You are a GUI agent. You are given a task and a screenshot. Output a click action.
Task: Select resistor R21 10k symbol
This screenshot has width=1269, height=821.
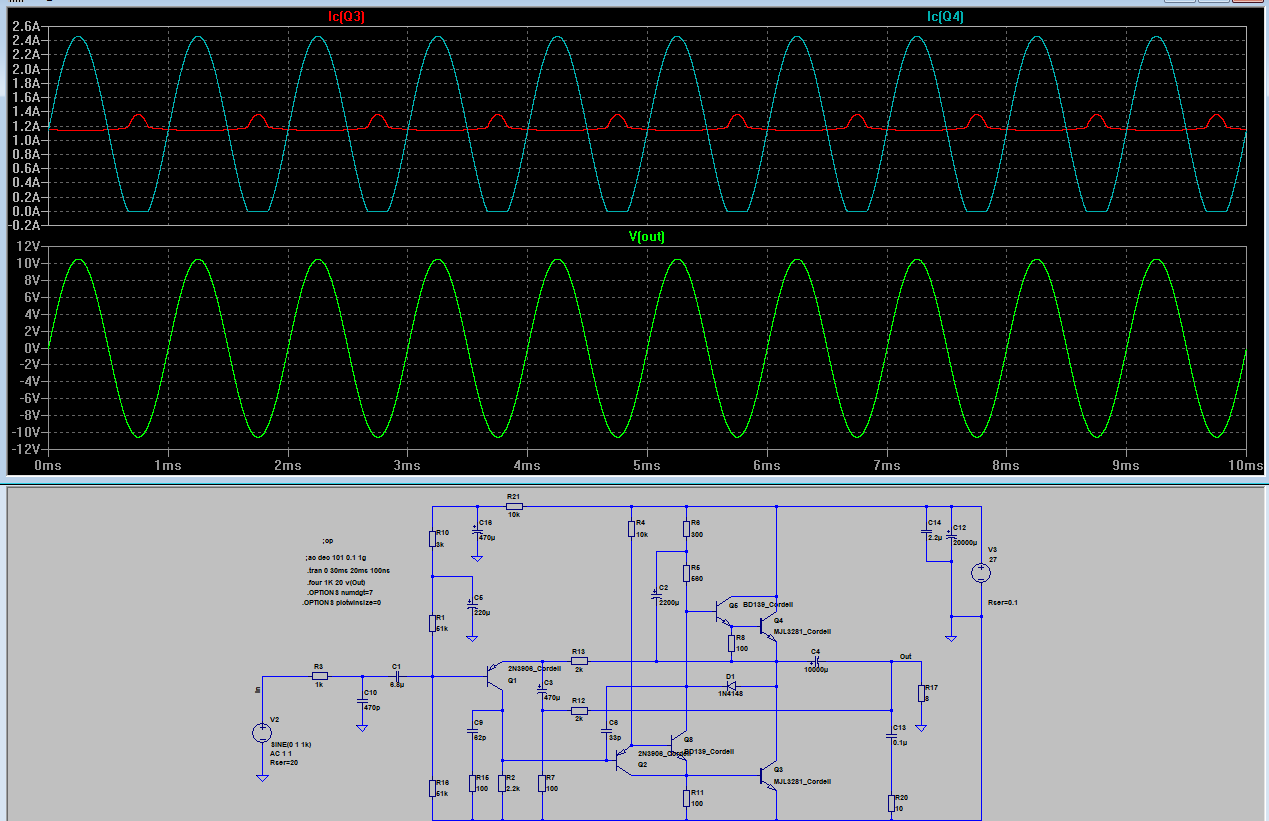(514, 506)
